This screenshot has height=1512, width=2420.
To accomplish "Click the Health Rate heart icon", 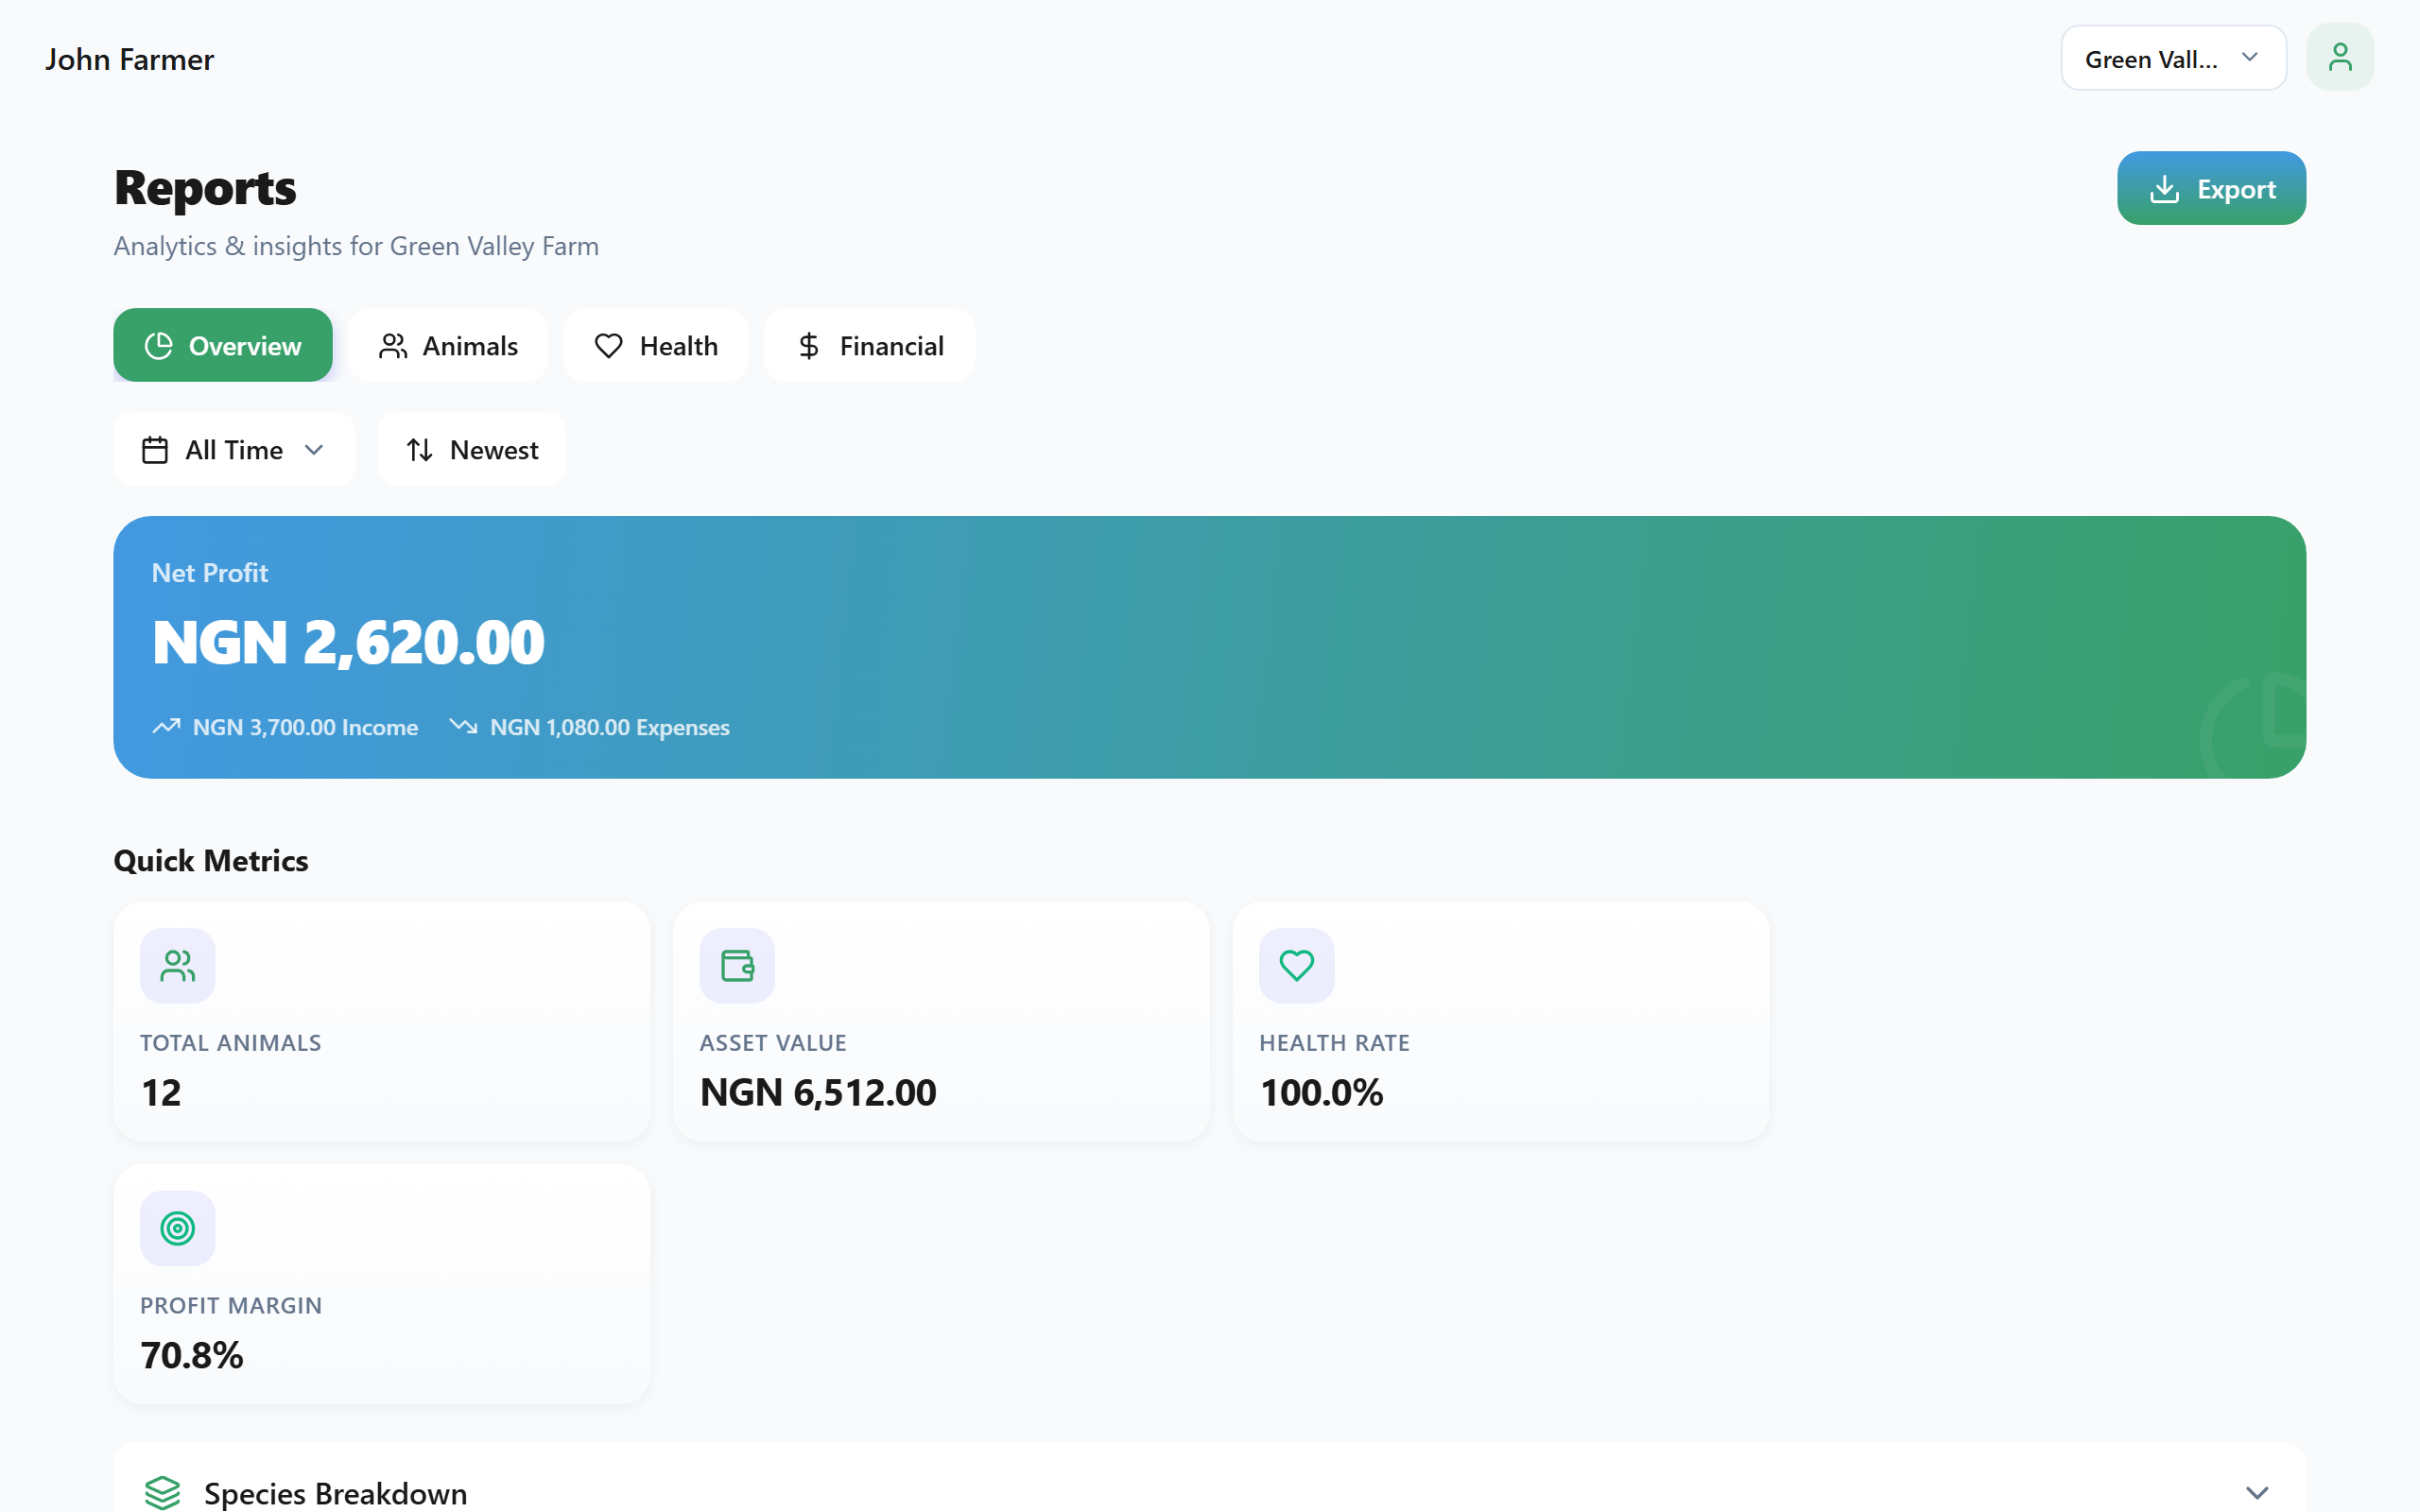I will (x=1297, y=965).
